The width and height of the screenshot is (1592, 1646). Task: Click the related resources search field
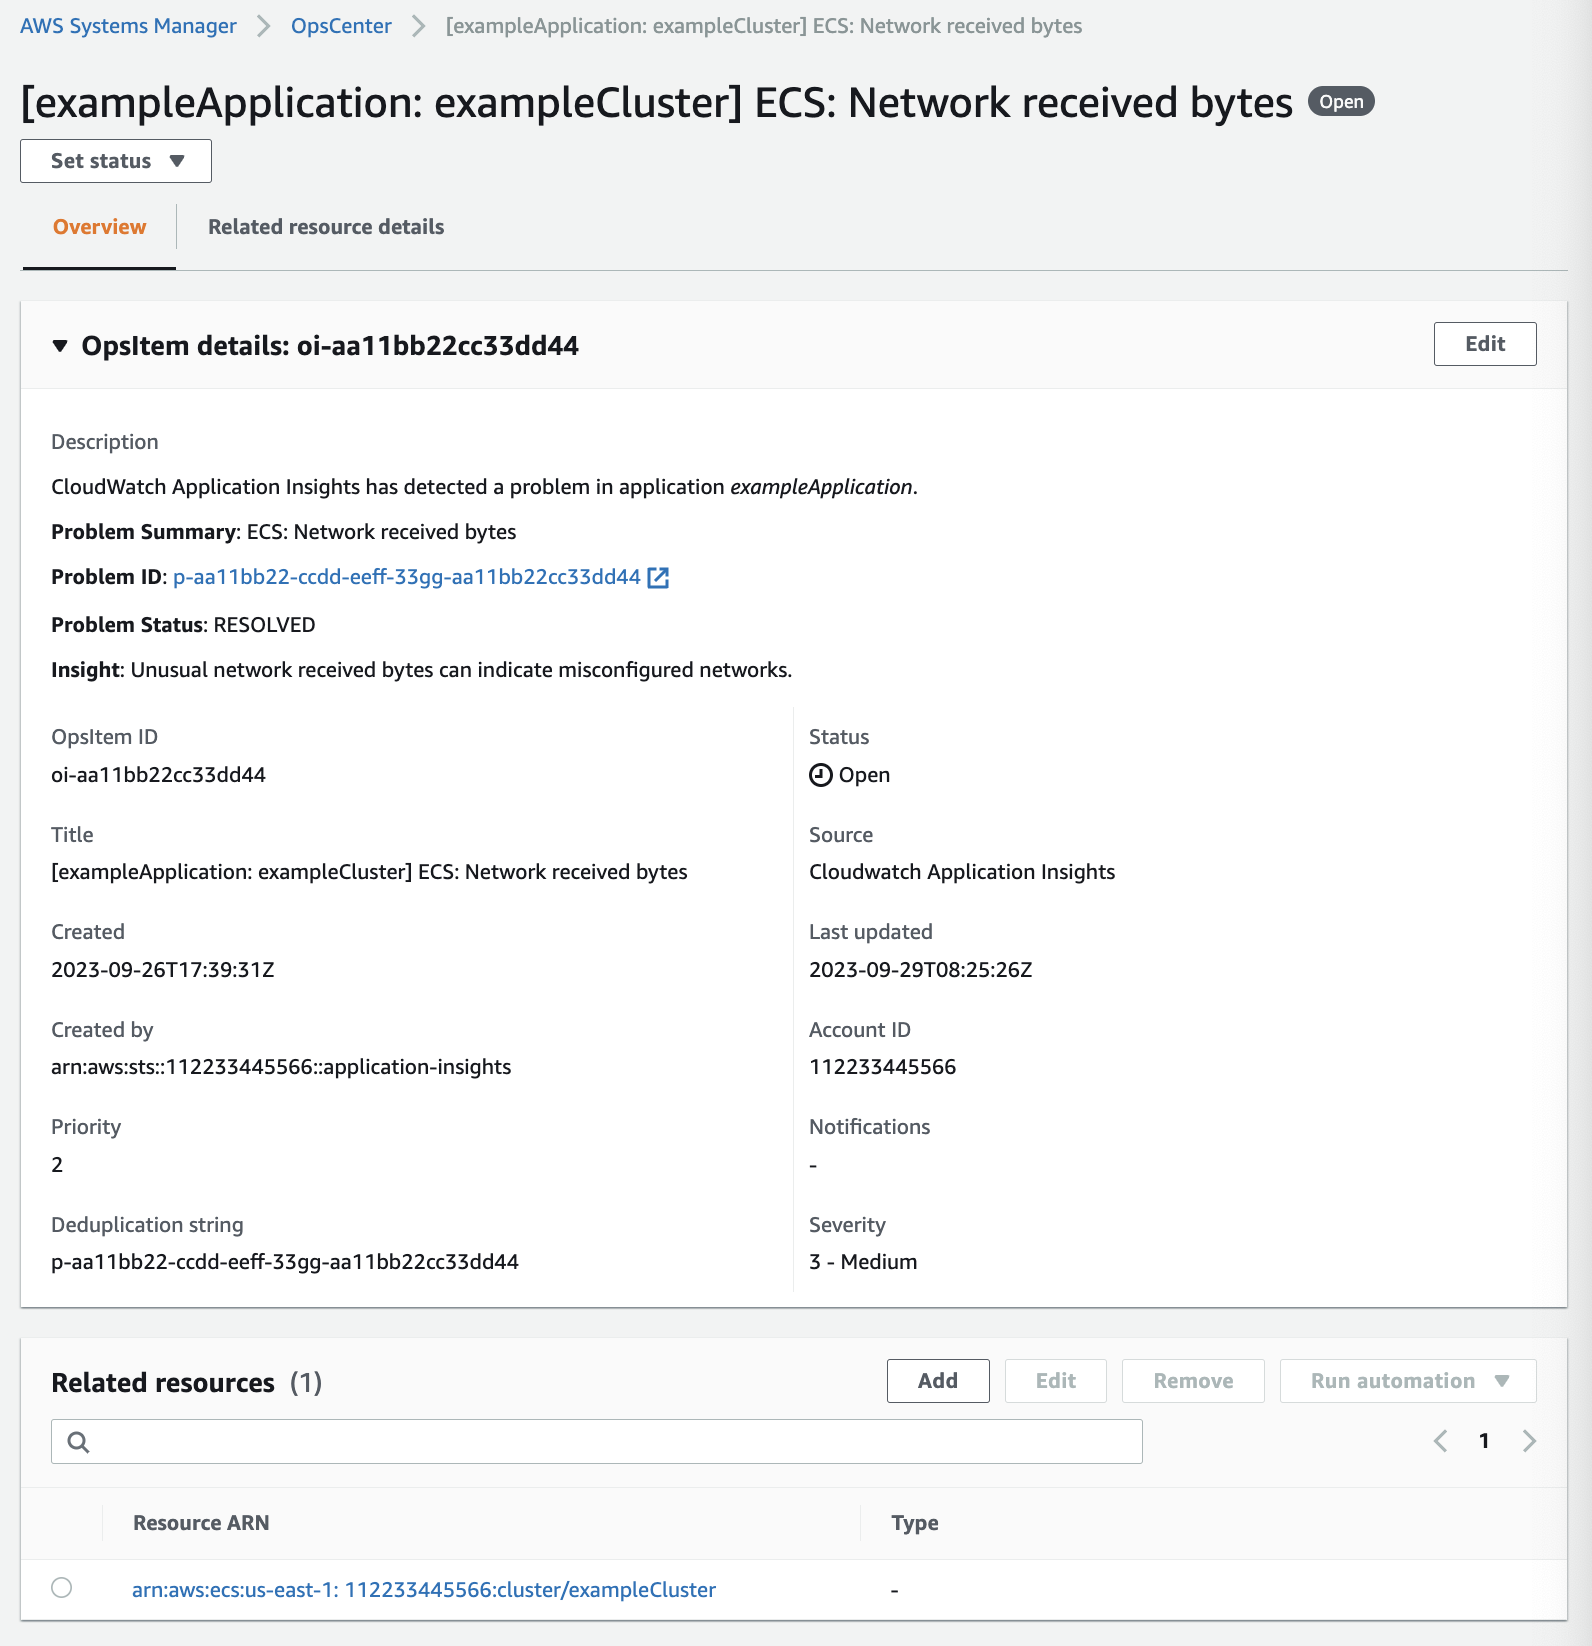coord(610,1442)
